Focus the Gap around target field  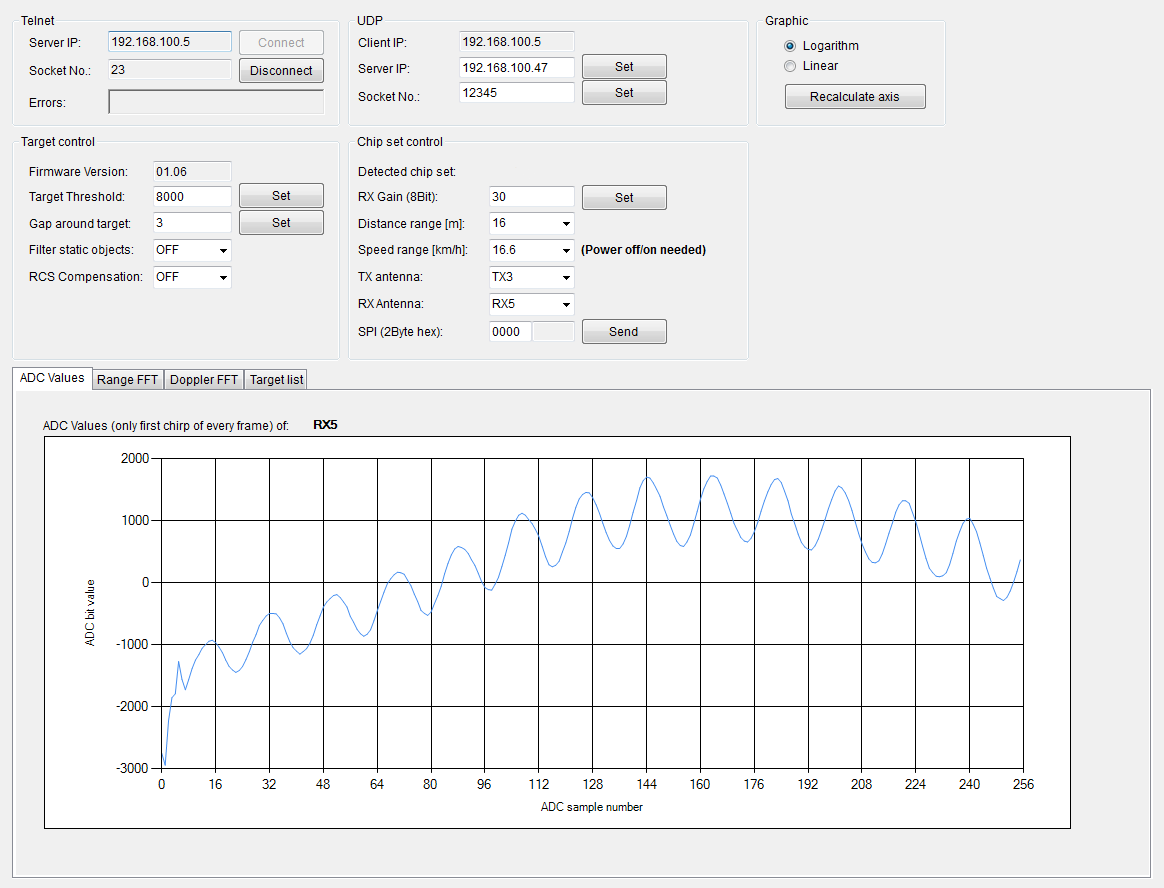192,223
